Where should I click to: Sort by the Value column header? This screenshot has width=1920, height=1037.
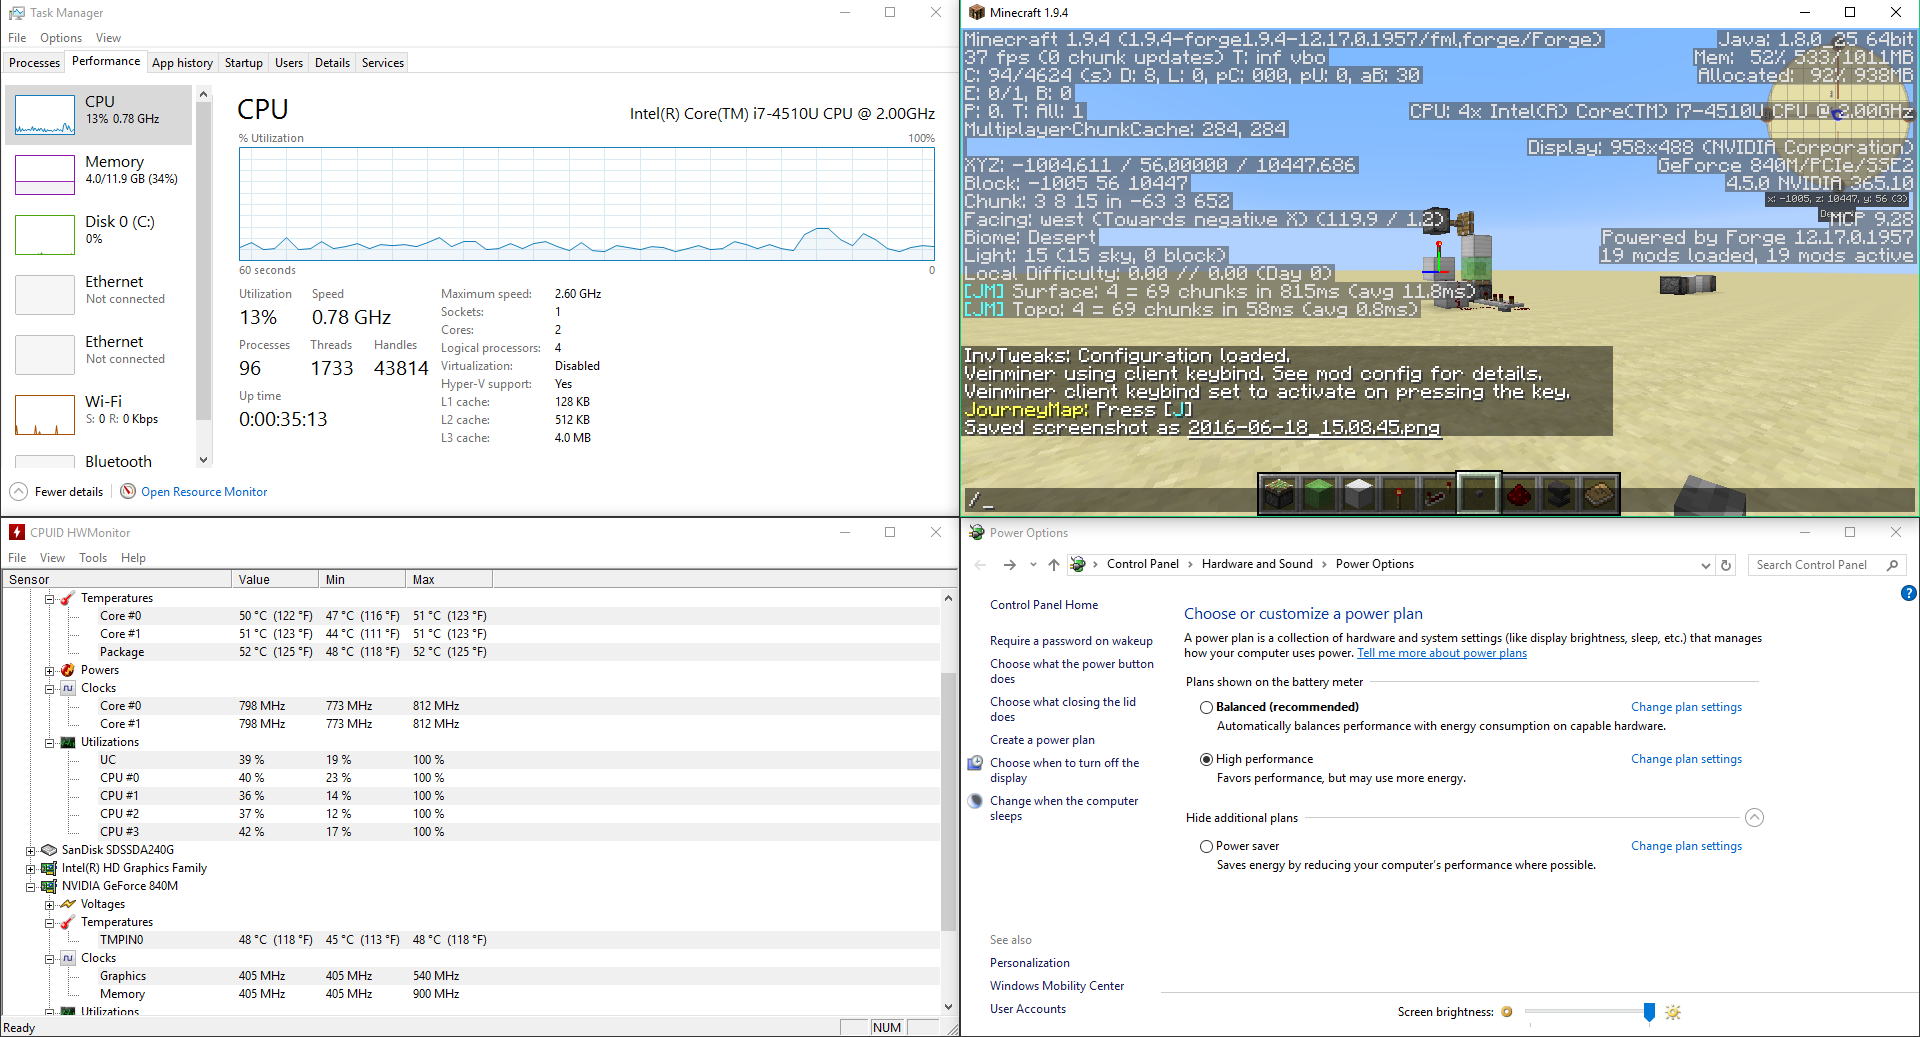[275, 580]
